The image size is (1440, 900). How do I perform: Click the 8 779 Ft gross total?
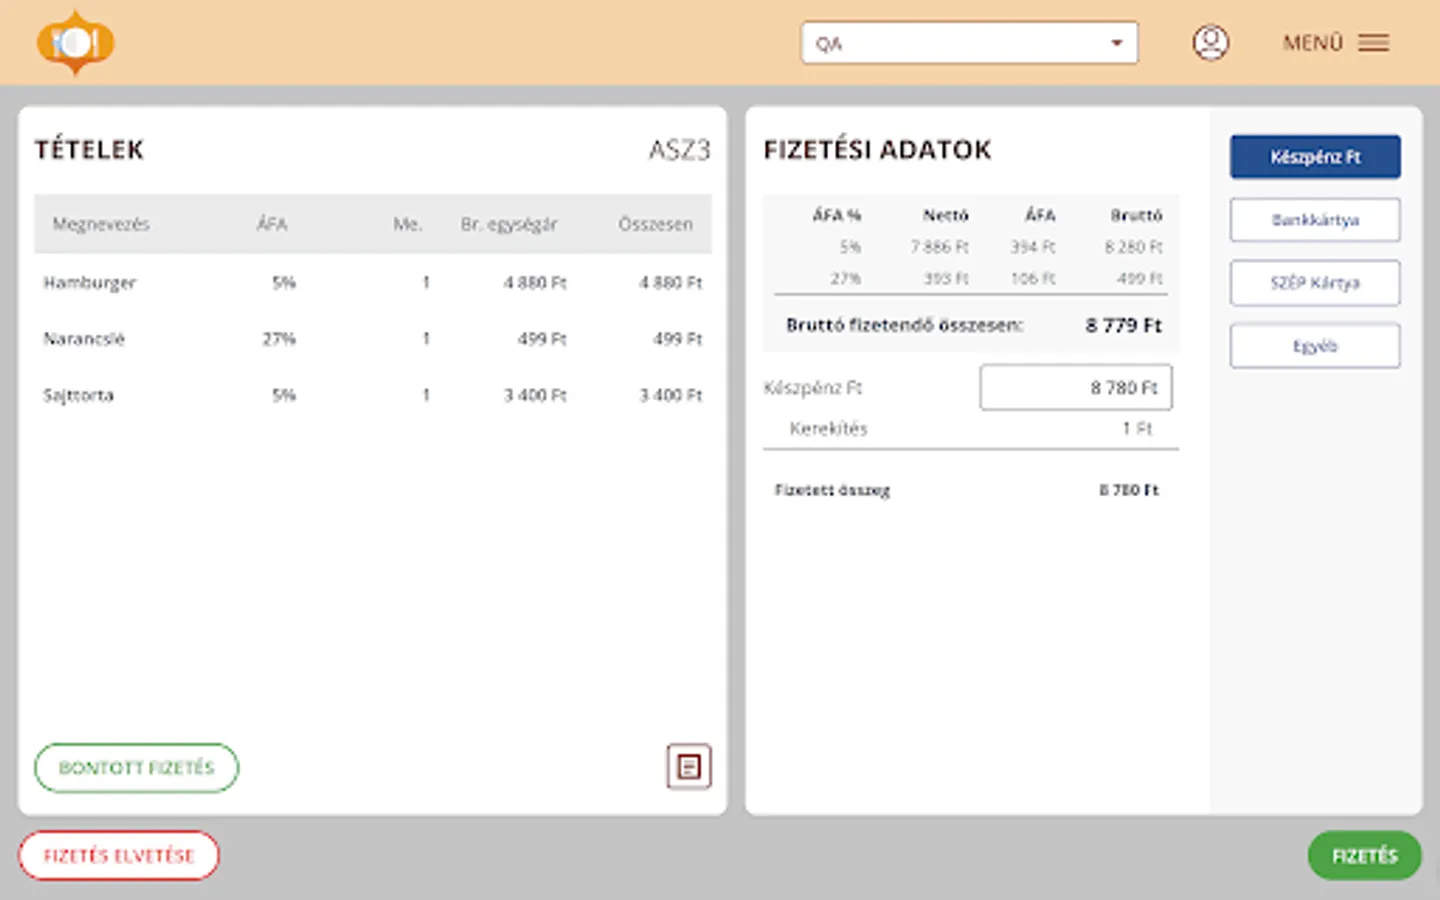tap(1124, 325)
